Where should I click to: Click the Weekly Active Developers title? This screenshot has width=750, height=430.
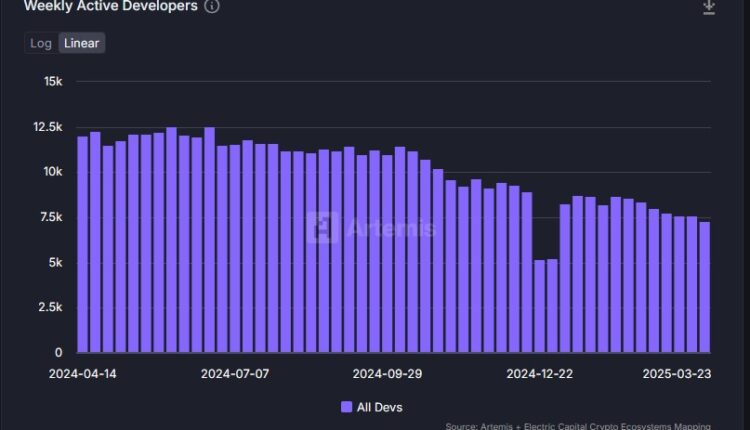110,6
